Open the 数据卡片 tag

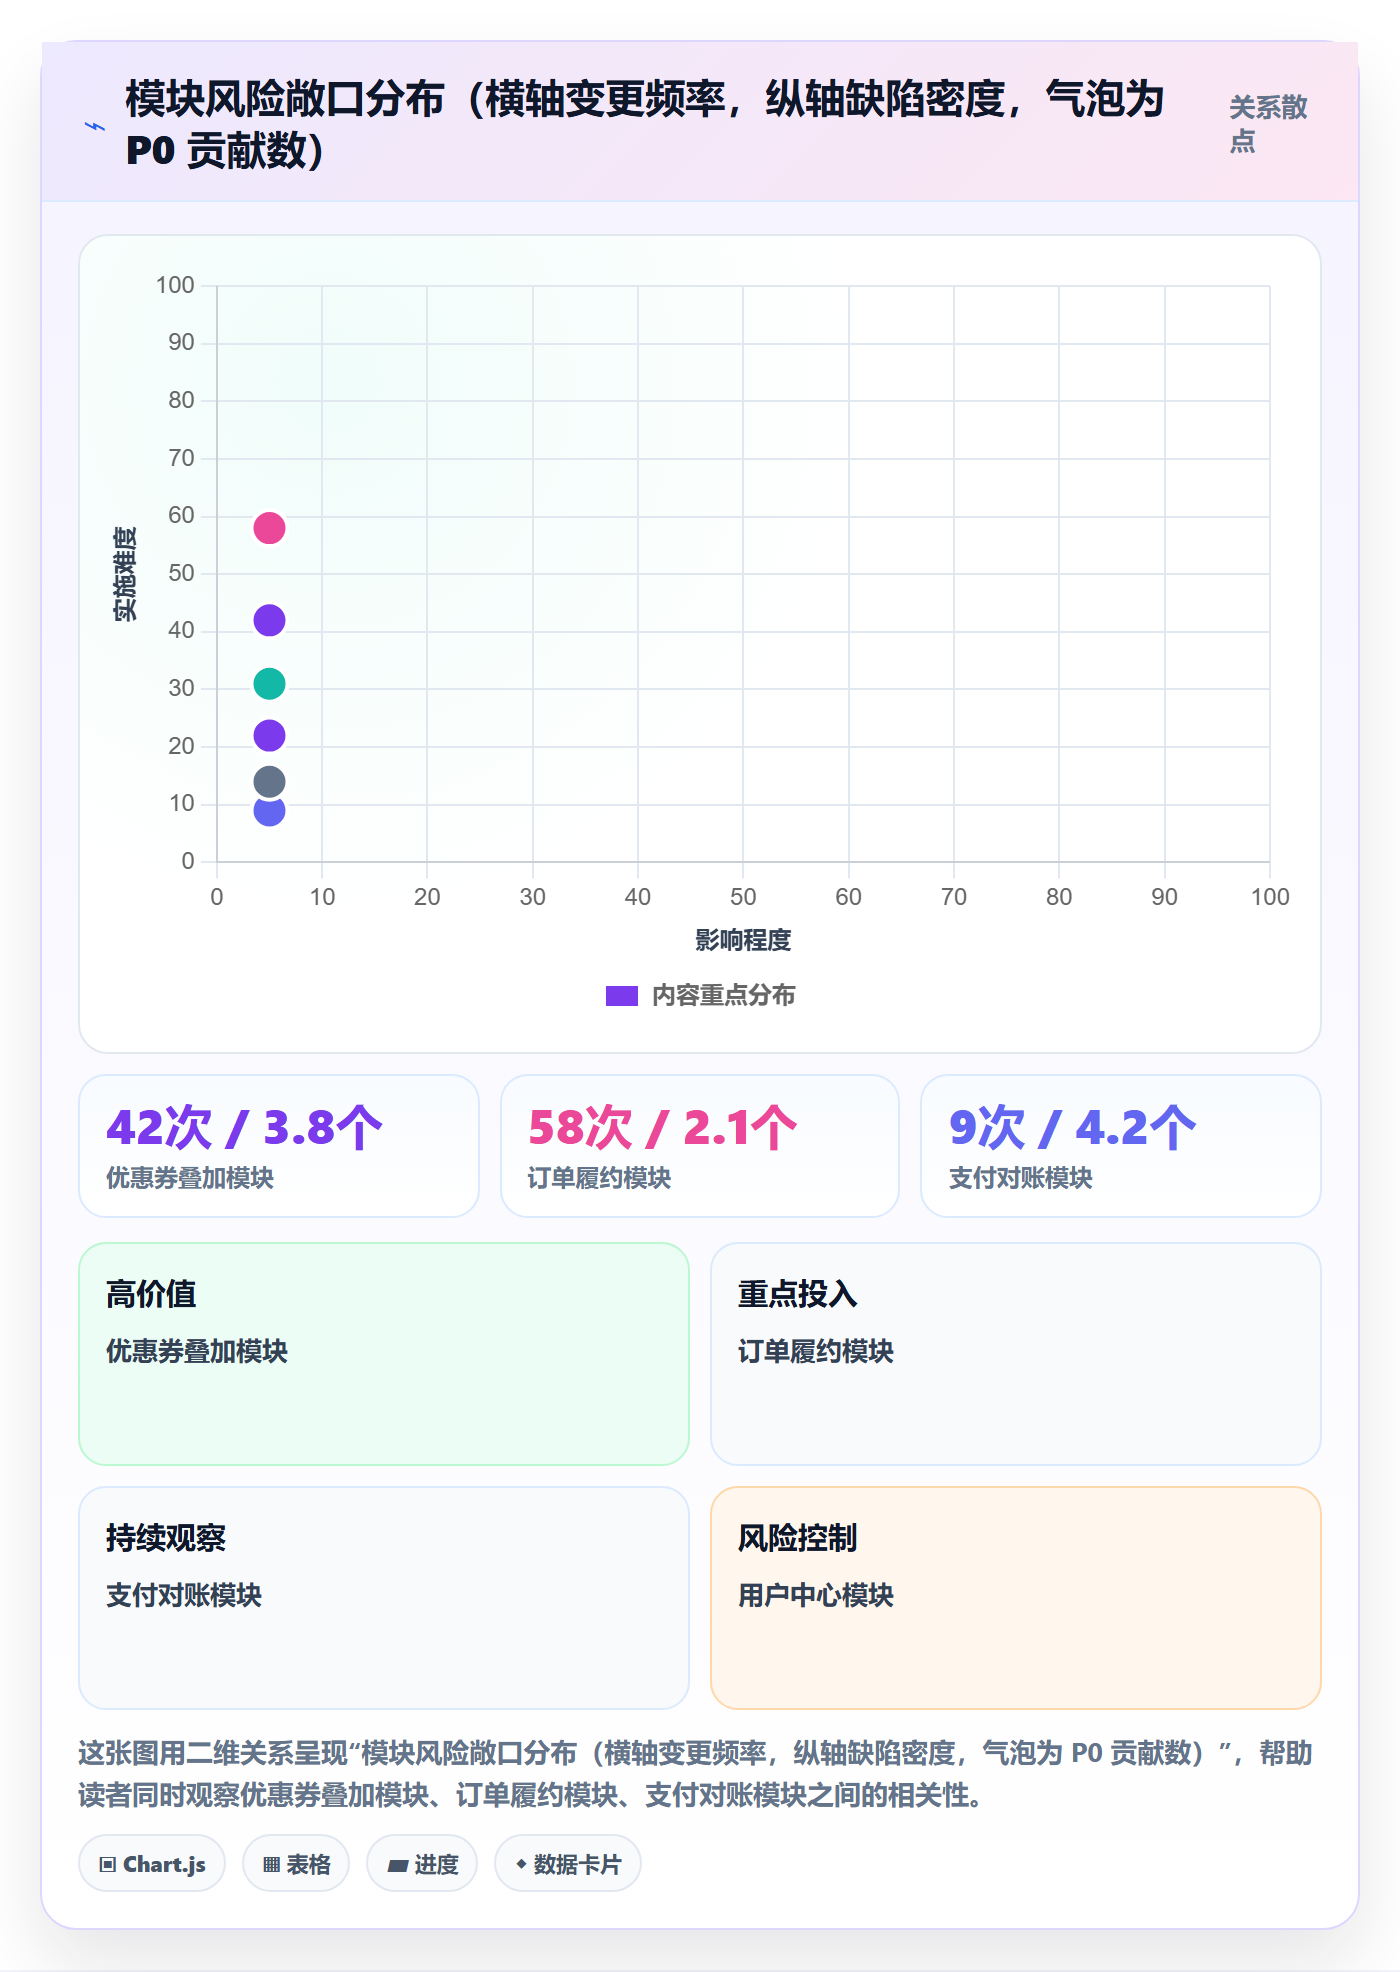[x=568, y=1864]
